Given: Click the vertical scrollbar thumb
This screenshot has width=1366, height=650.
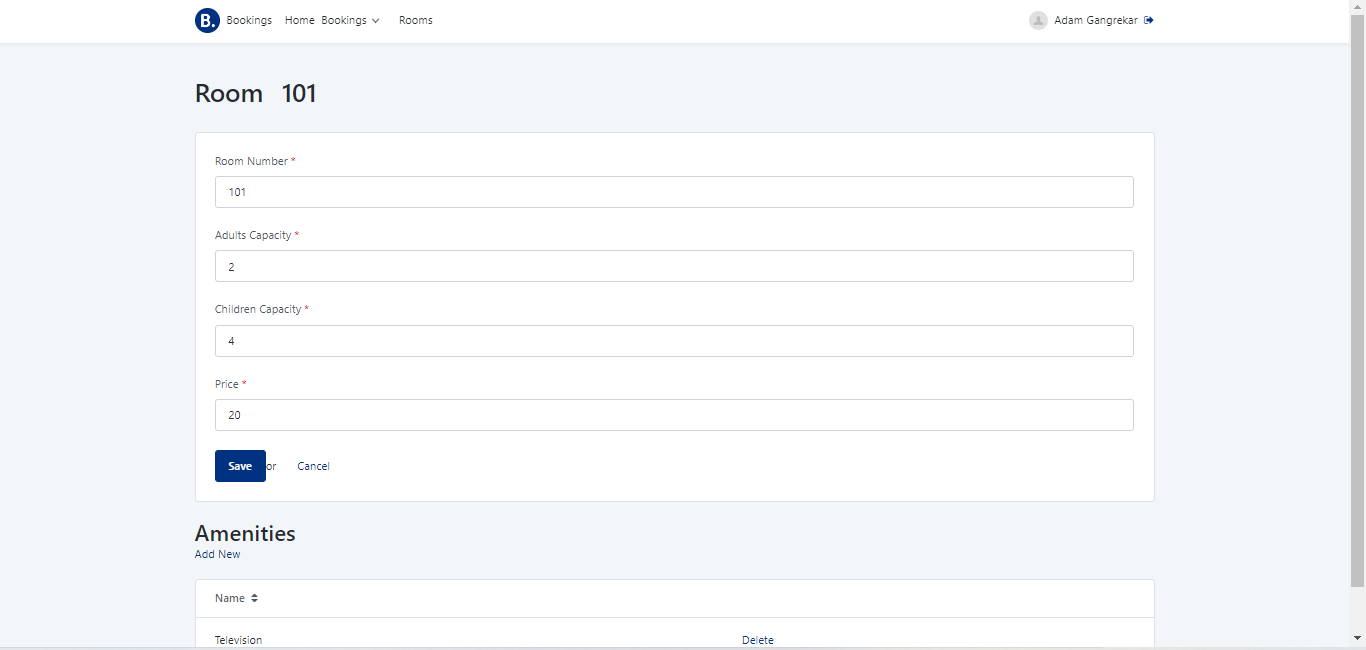Looking at the screenshot, I should (x=1357, y=300).
